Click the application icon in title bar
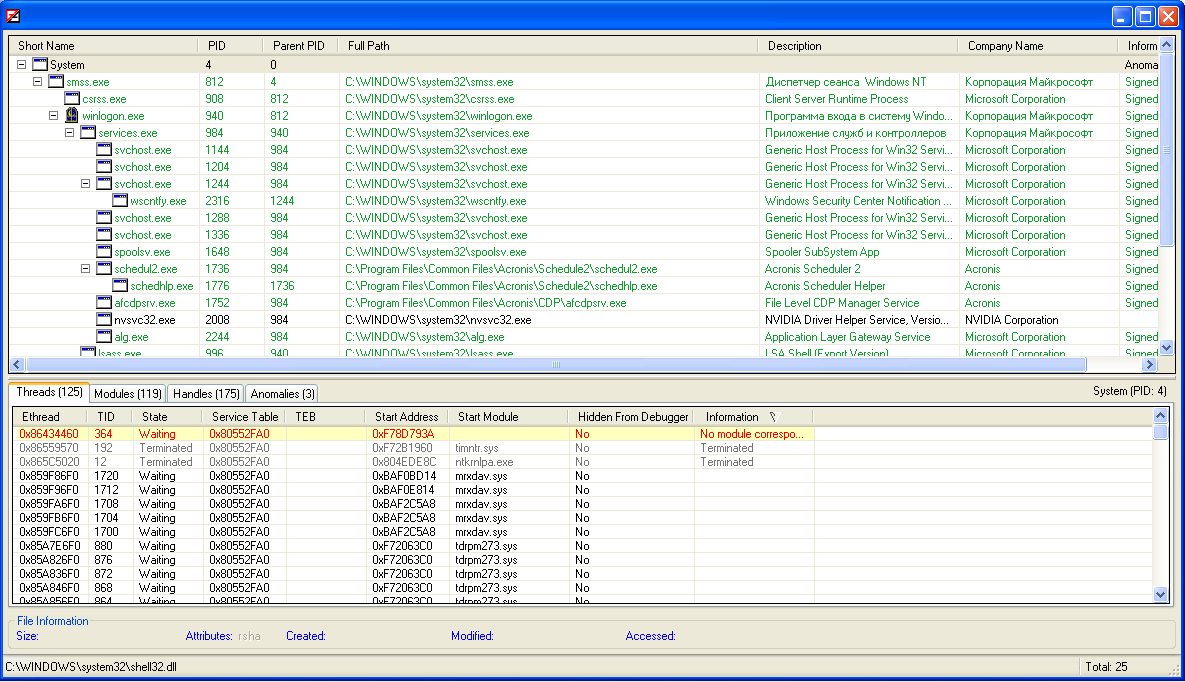 tap(12, 16)
